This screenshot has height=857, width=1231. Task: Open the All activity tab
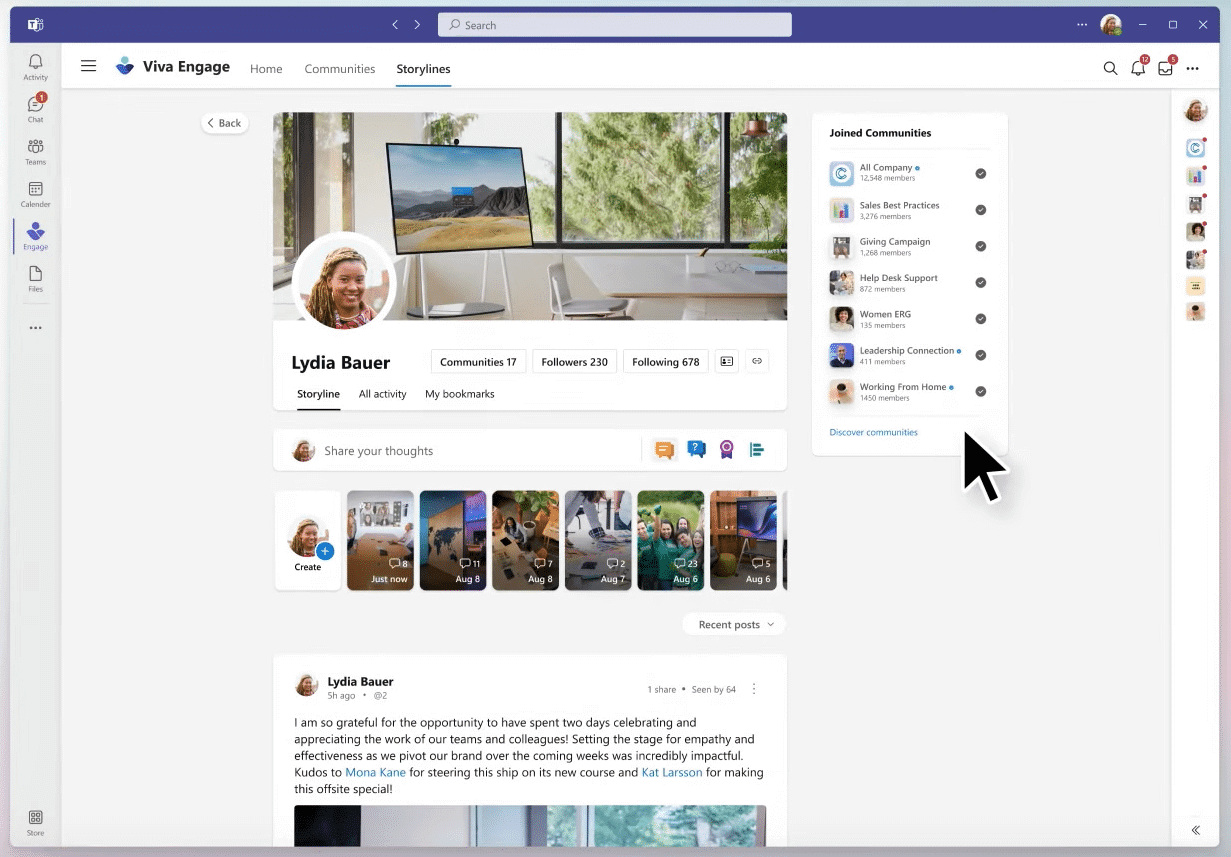click(383, 394)
